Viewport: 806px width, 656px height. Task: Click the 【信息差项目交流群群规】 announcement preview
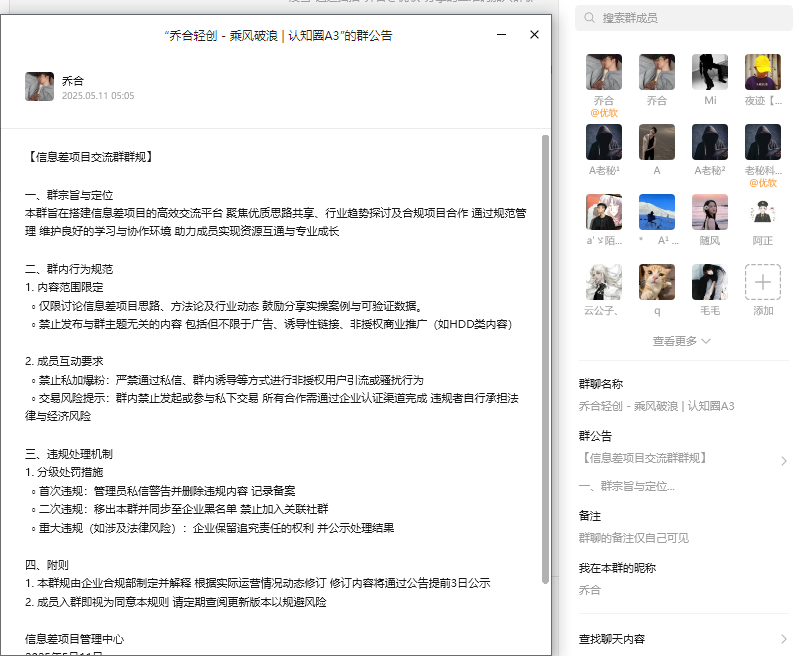pos(643,458)
